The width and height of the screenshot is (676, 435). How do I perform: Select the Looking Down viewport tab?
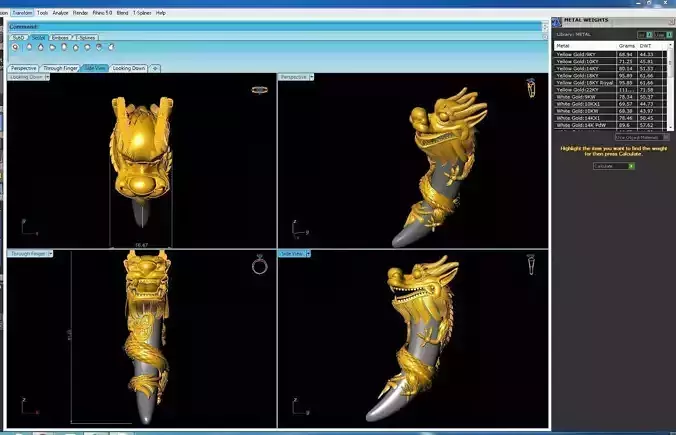tap(129, 68)
